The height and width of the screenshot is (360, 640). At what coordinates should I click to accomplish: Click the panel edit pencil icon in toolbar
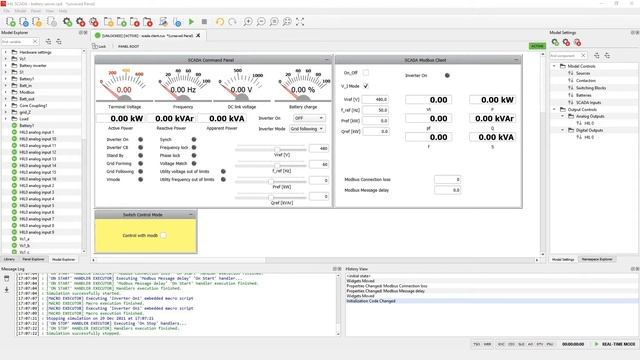point(163,22)
